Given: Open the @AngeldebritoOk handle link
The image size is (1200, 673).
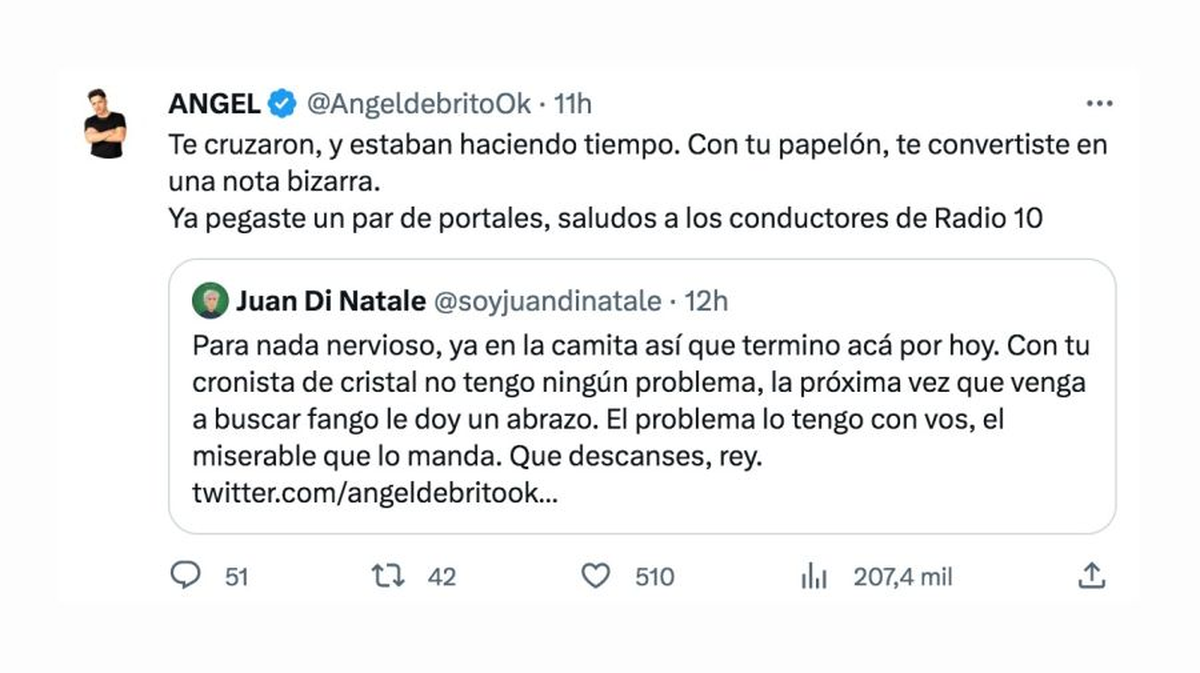Looking at the screenshot, I should [x=416, y=103].
